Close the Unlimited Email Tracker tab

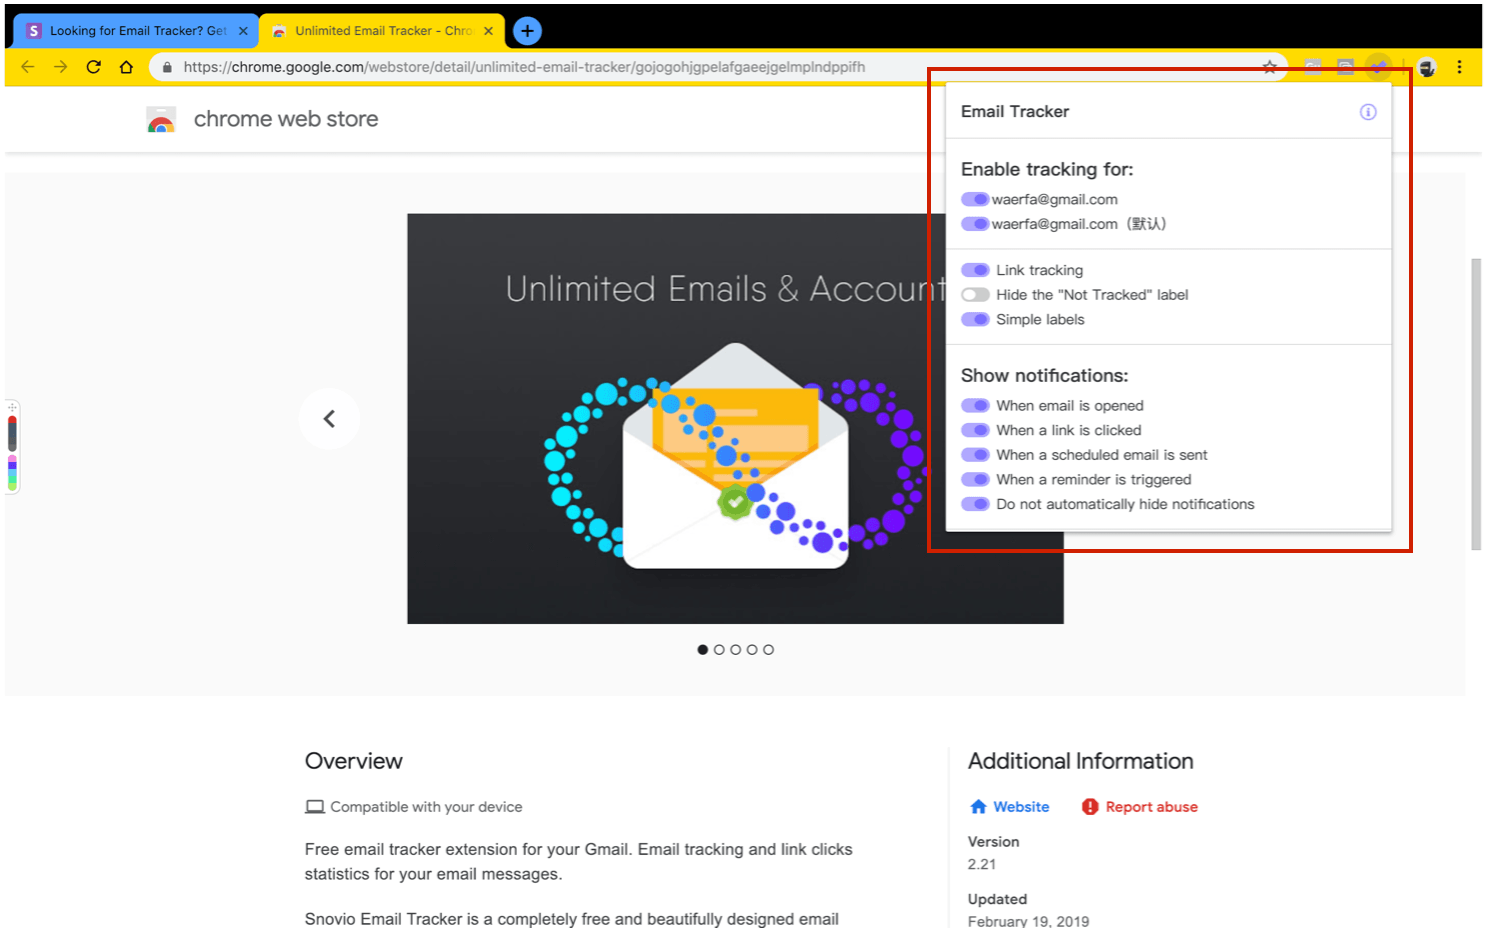click(488, 31)
